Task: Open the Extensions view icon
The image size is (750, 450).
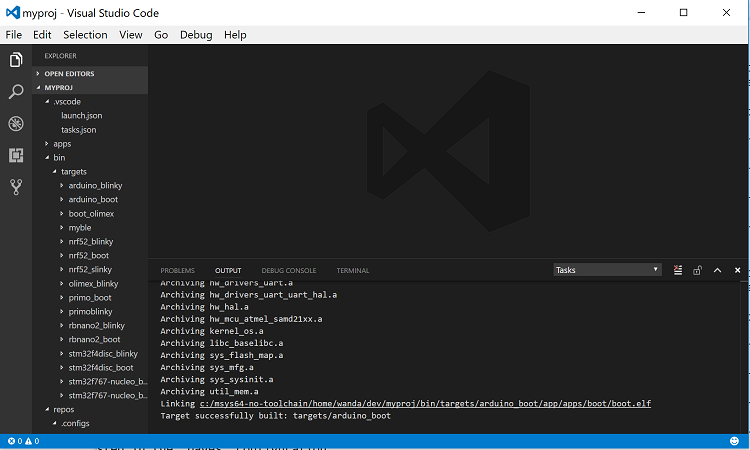Action: [x=16, y=155]
